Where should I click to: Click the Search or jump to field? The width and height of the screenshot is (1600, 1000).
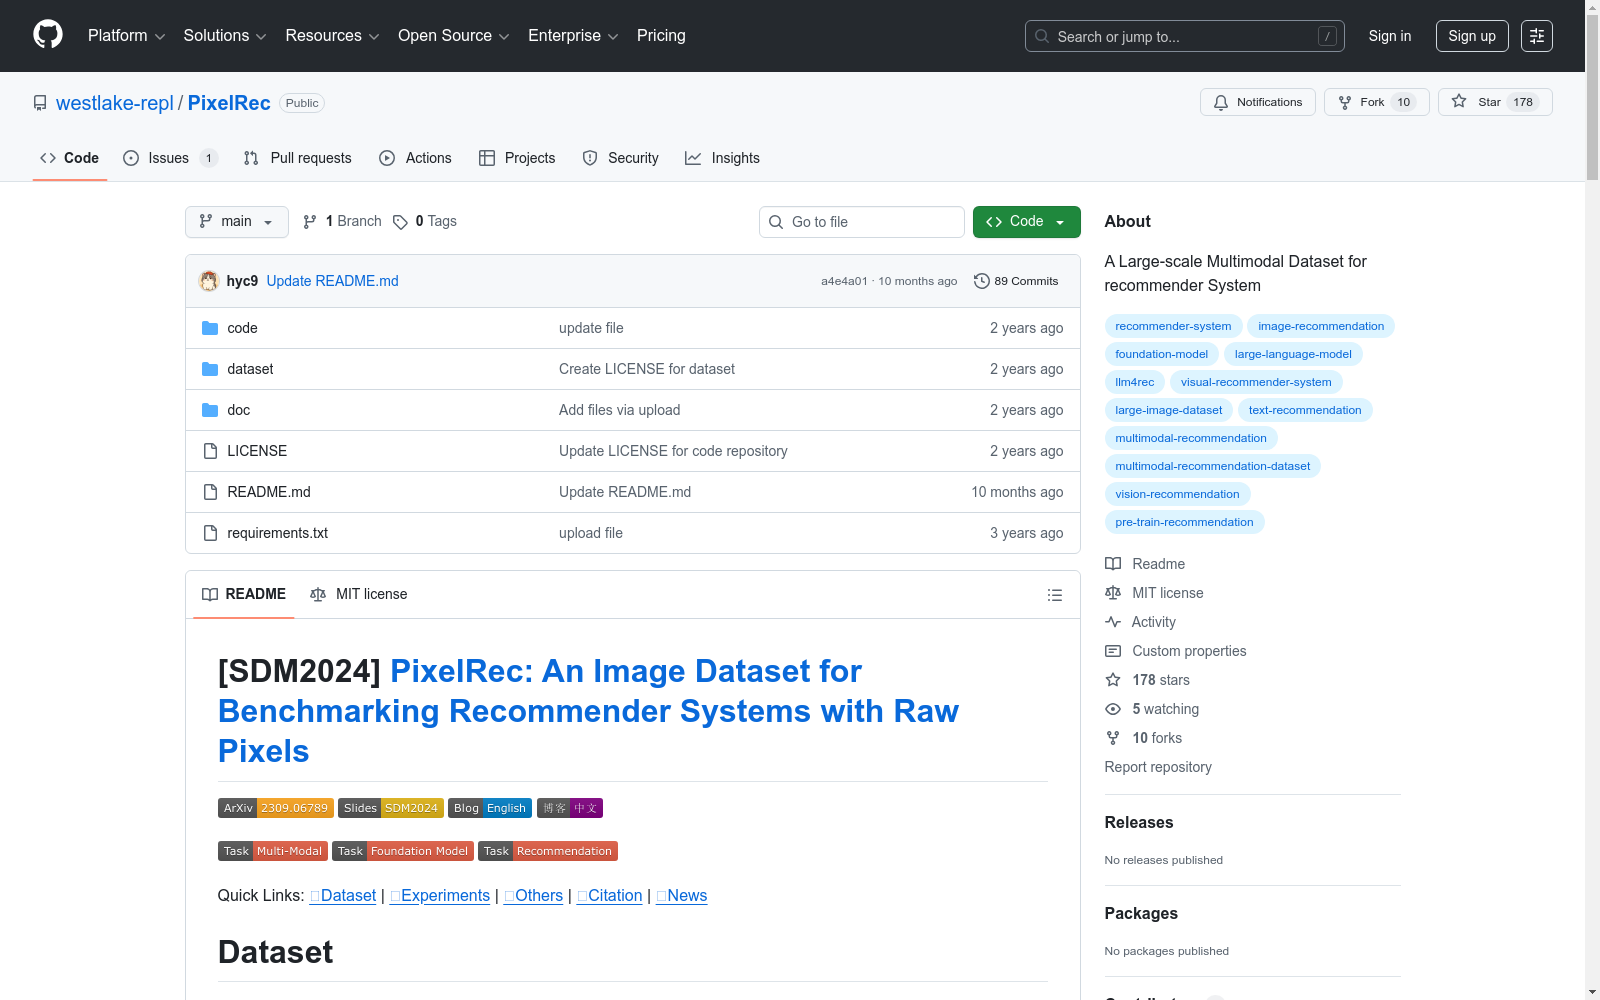pyautogui.click(x=1185, y=36)
